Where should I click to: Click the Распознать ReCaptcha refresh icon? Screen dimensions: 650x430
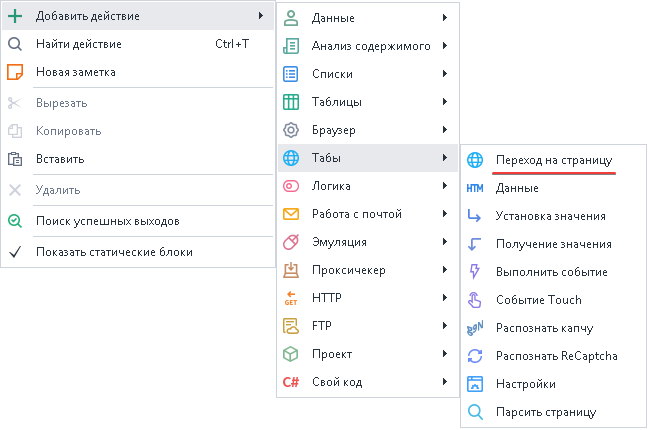tap(475, 356)
